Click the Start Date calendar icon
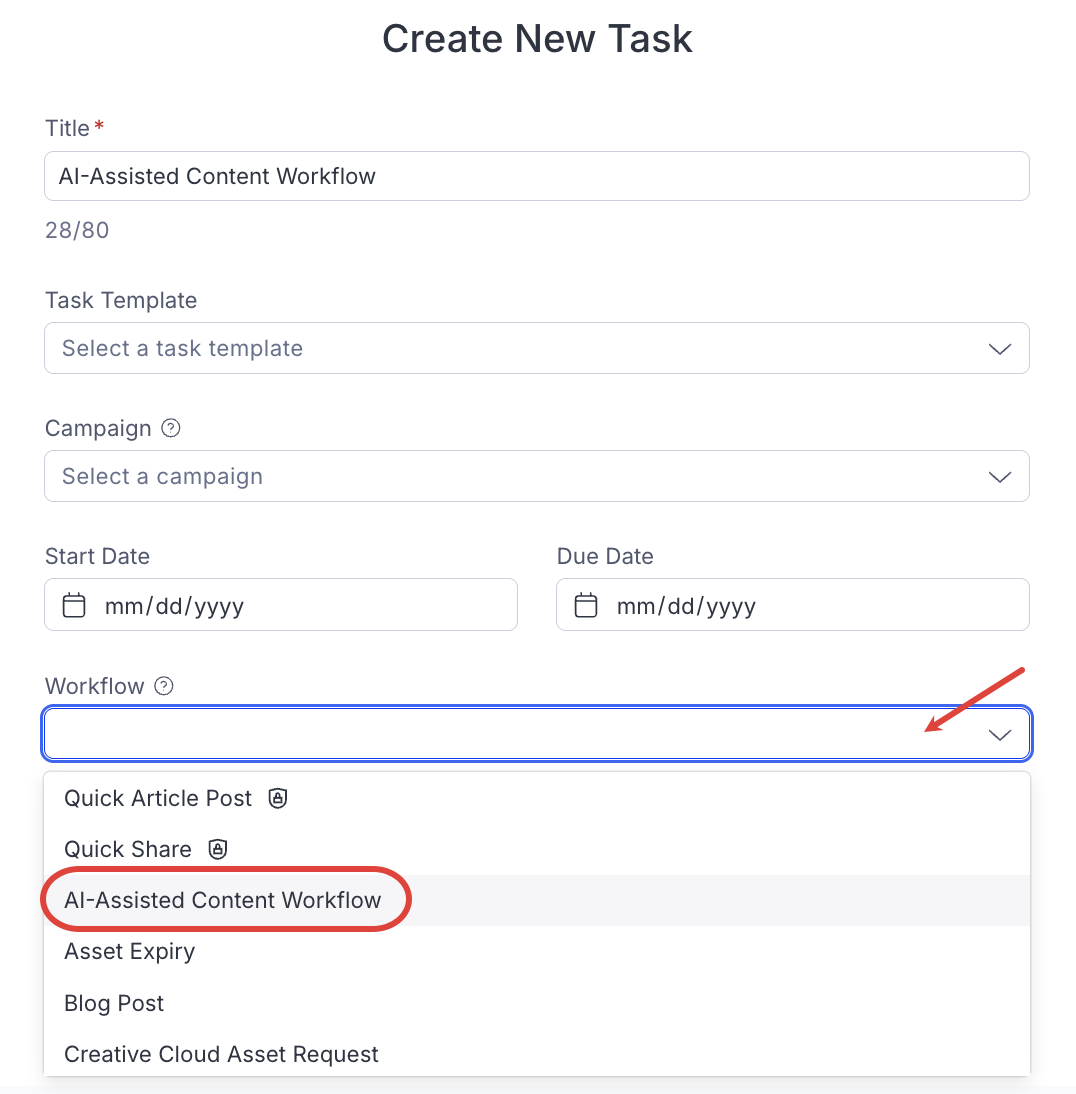Image resolution: width=1076 pixels, height=1094 pixels. click(x=73, y=604)
